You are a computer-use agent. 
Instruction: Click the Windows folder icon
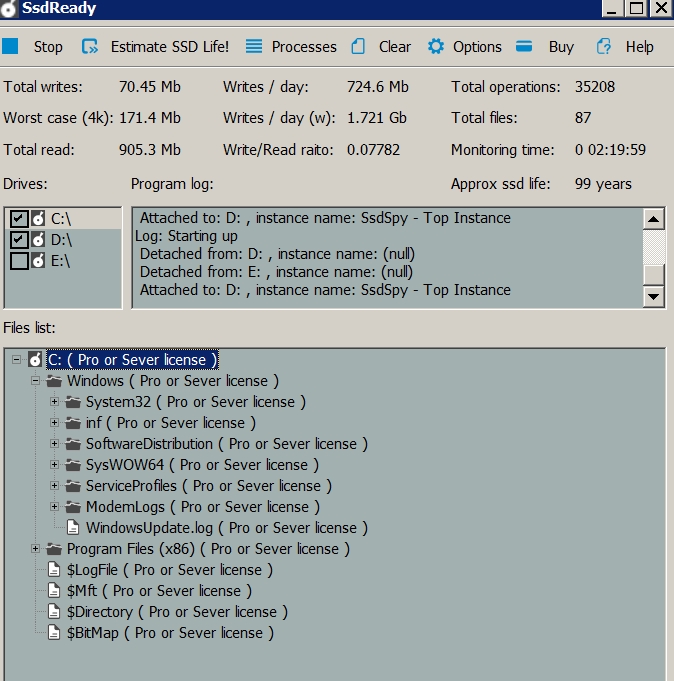(x=54, y=381)
